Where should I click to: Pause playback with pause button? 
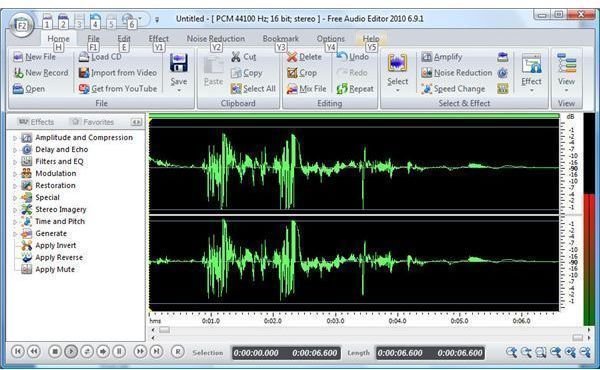119,351
